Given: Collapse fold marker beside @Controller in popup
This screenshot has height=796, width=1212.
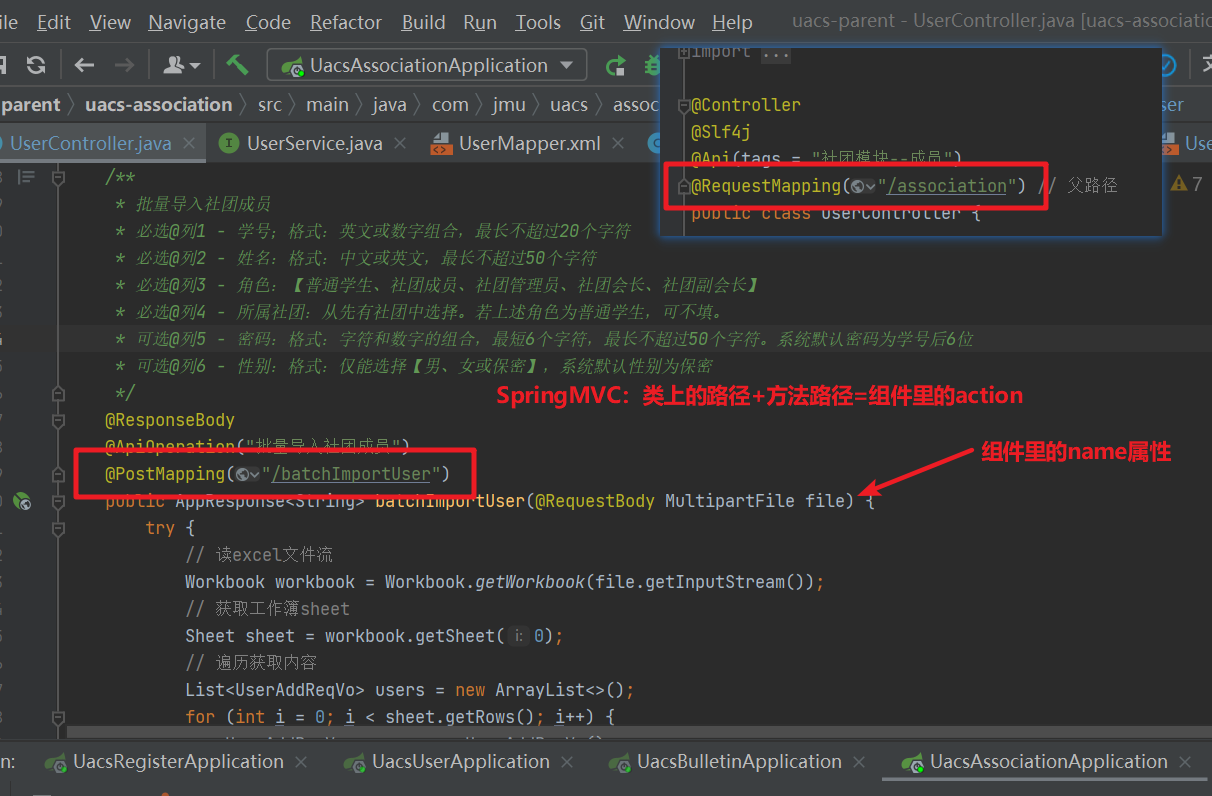Looking at the screenshot, I should point(684,105).
